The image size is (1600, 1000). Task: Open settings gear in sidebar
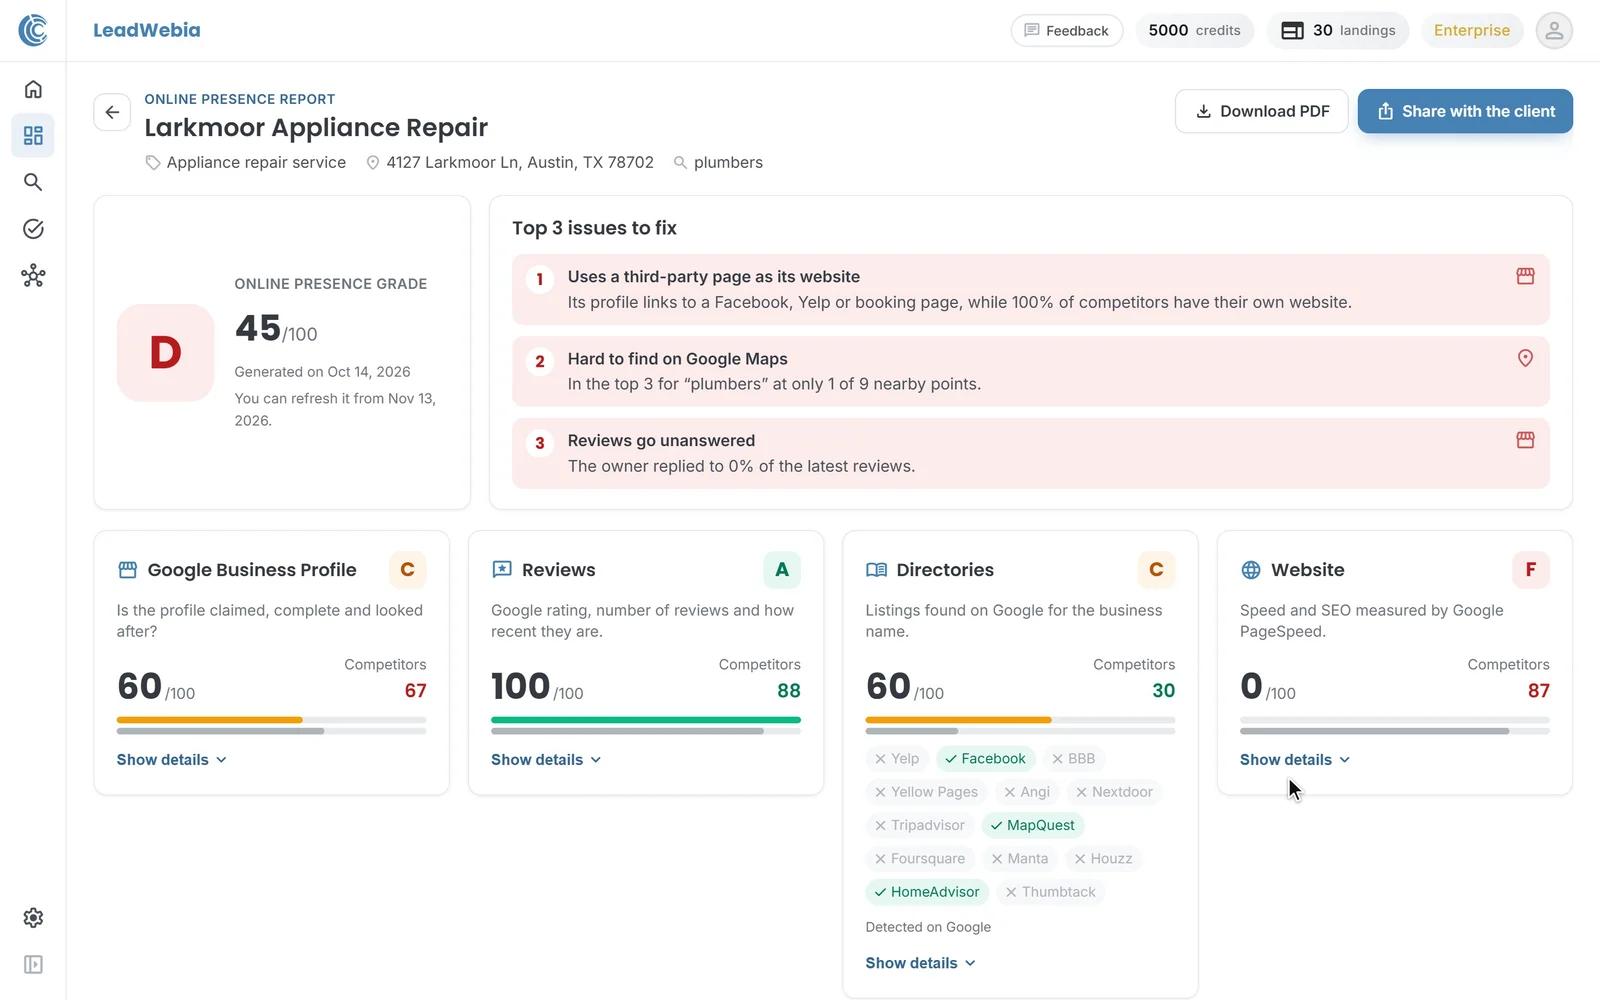[x=33, y=918]
